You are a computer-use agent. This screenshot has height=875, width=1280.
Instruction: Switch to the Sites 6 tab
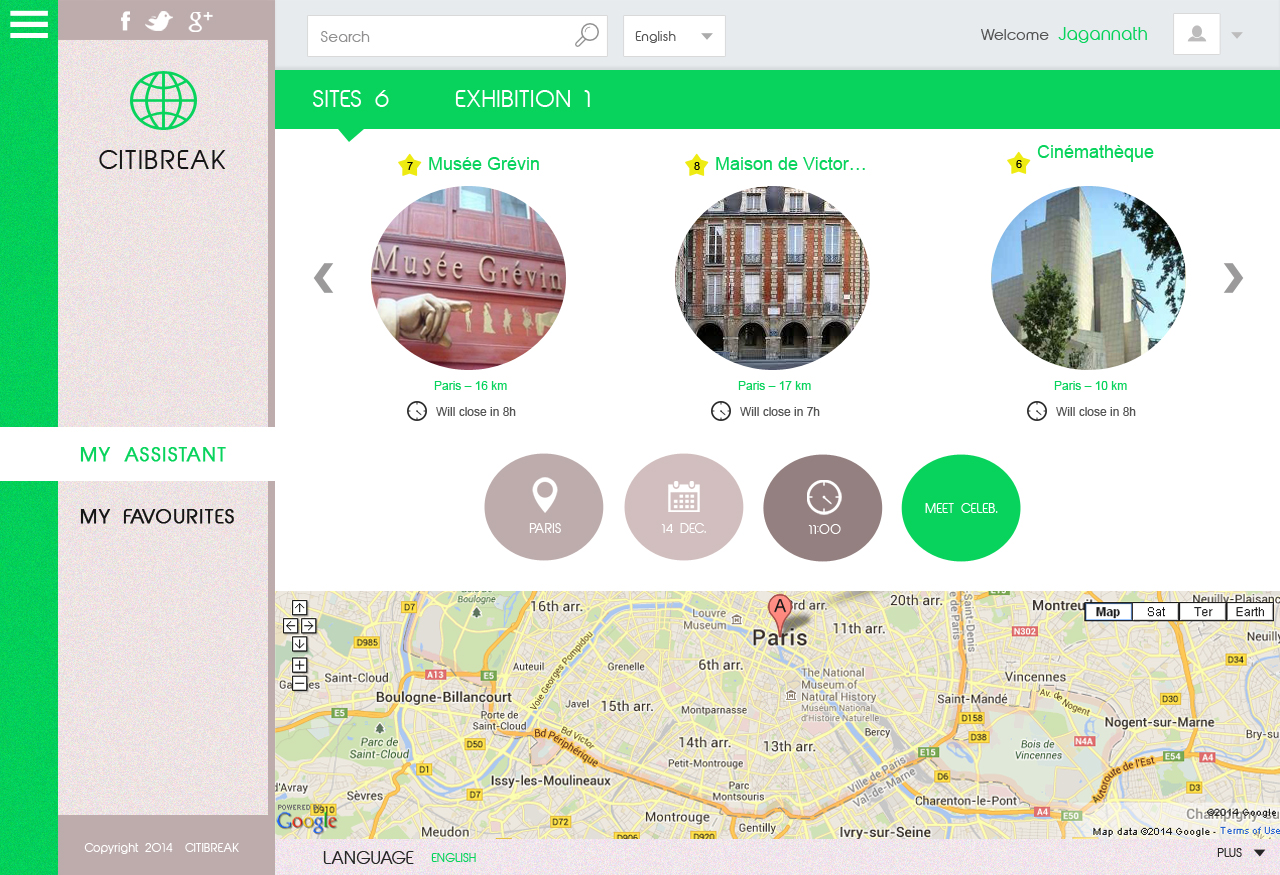(x=350, y=99)
